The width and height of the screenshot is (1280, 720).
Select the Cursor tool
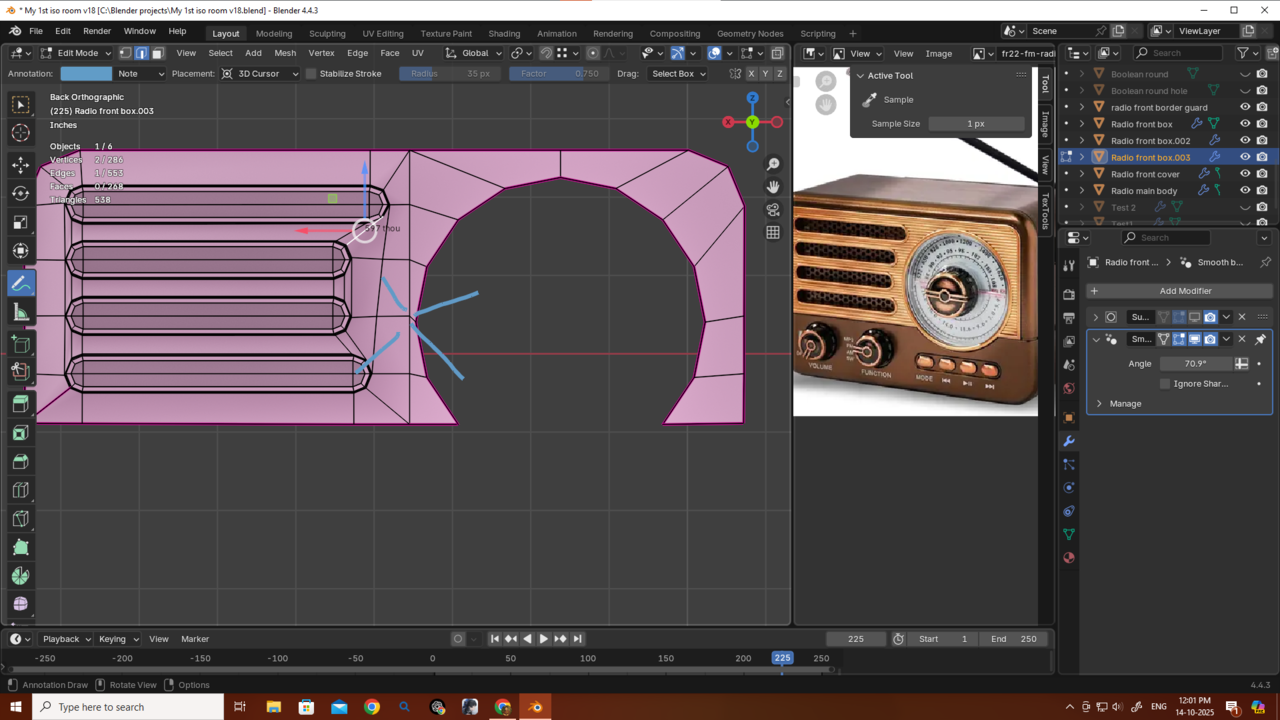pos(20,133)
